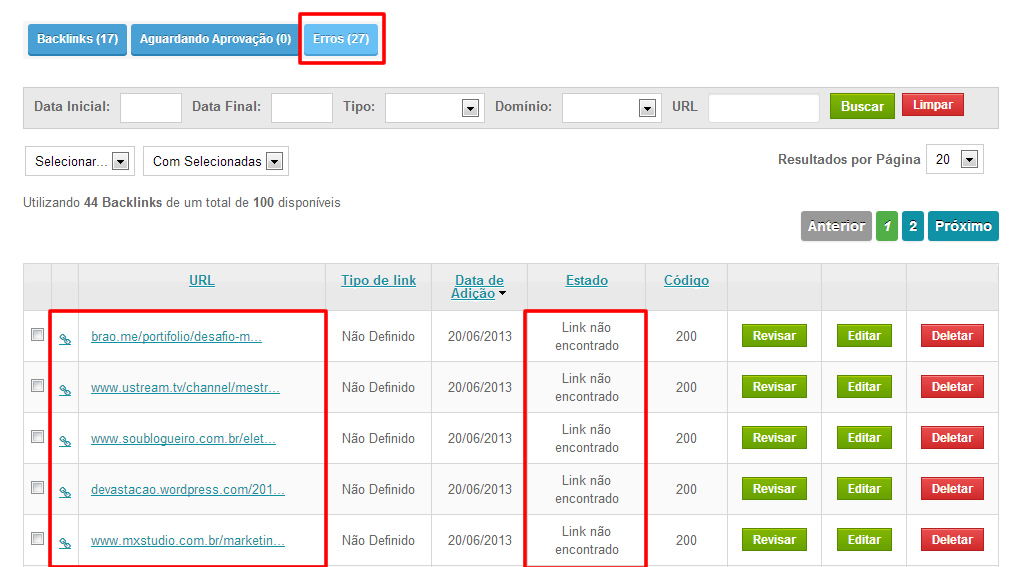Click into the URL search field
This screenshot has height=567, width=1024.
click(763, 108)
